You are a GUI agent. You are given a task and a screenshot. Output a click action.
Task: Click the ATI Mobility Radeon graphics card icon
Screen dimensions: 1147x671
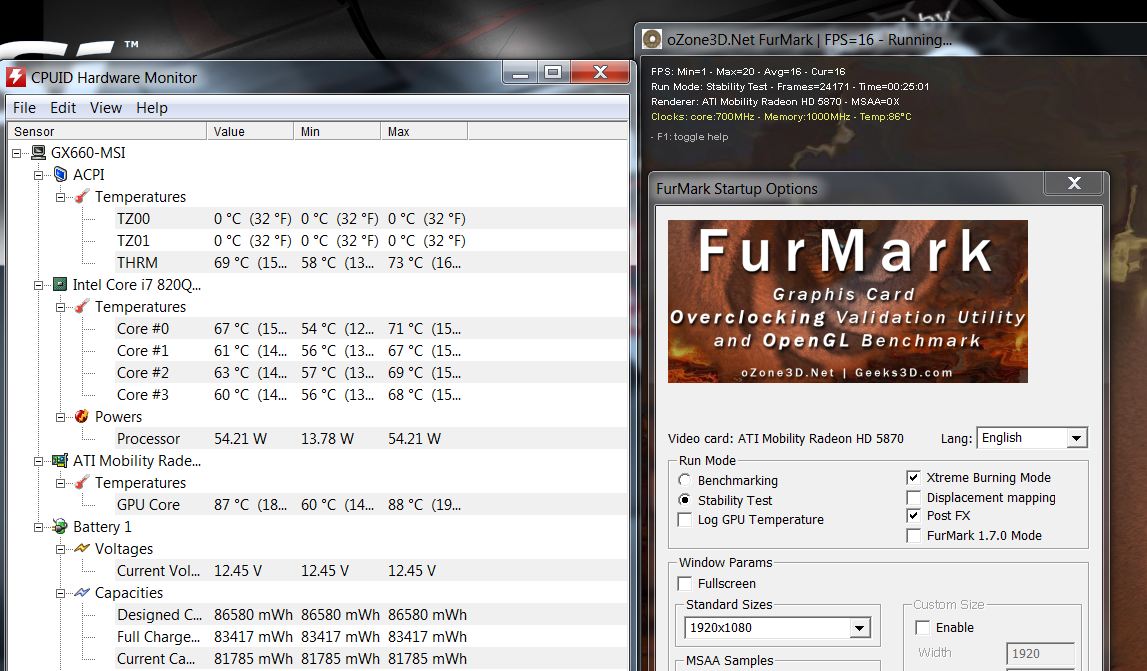pos(60,460)
